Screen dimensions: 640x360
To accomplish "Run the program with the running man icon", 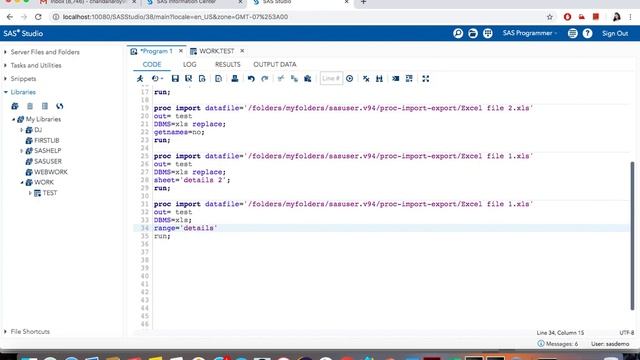I will [140, 79].
